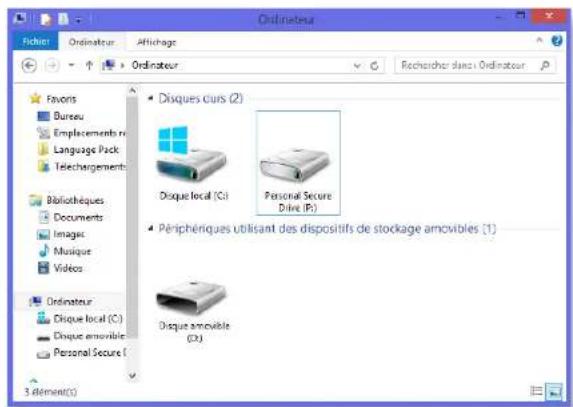Collapse the Disques durs group
This screenshot has width=573, height=407.
(150, 98)
